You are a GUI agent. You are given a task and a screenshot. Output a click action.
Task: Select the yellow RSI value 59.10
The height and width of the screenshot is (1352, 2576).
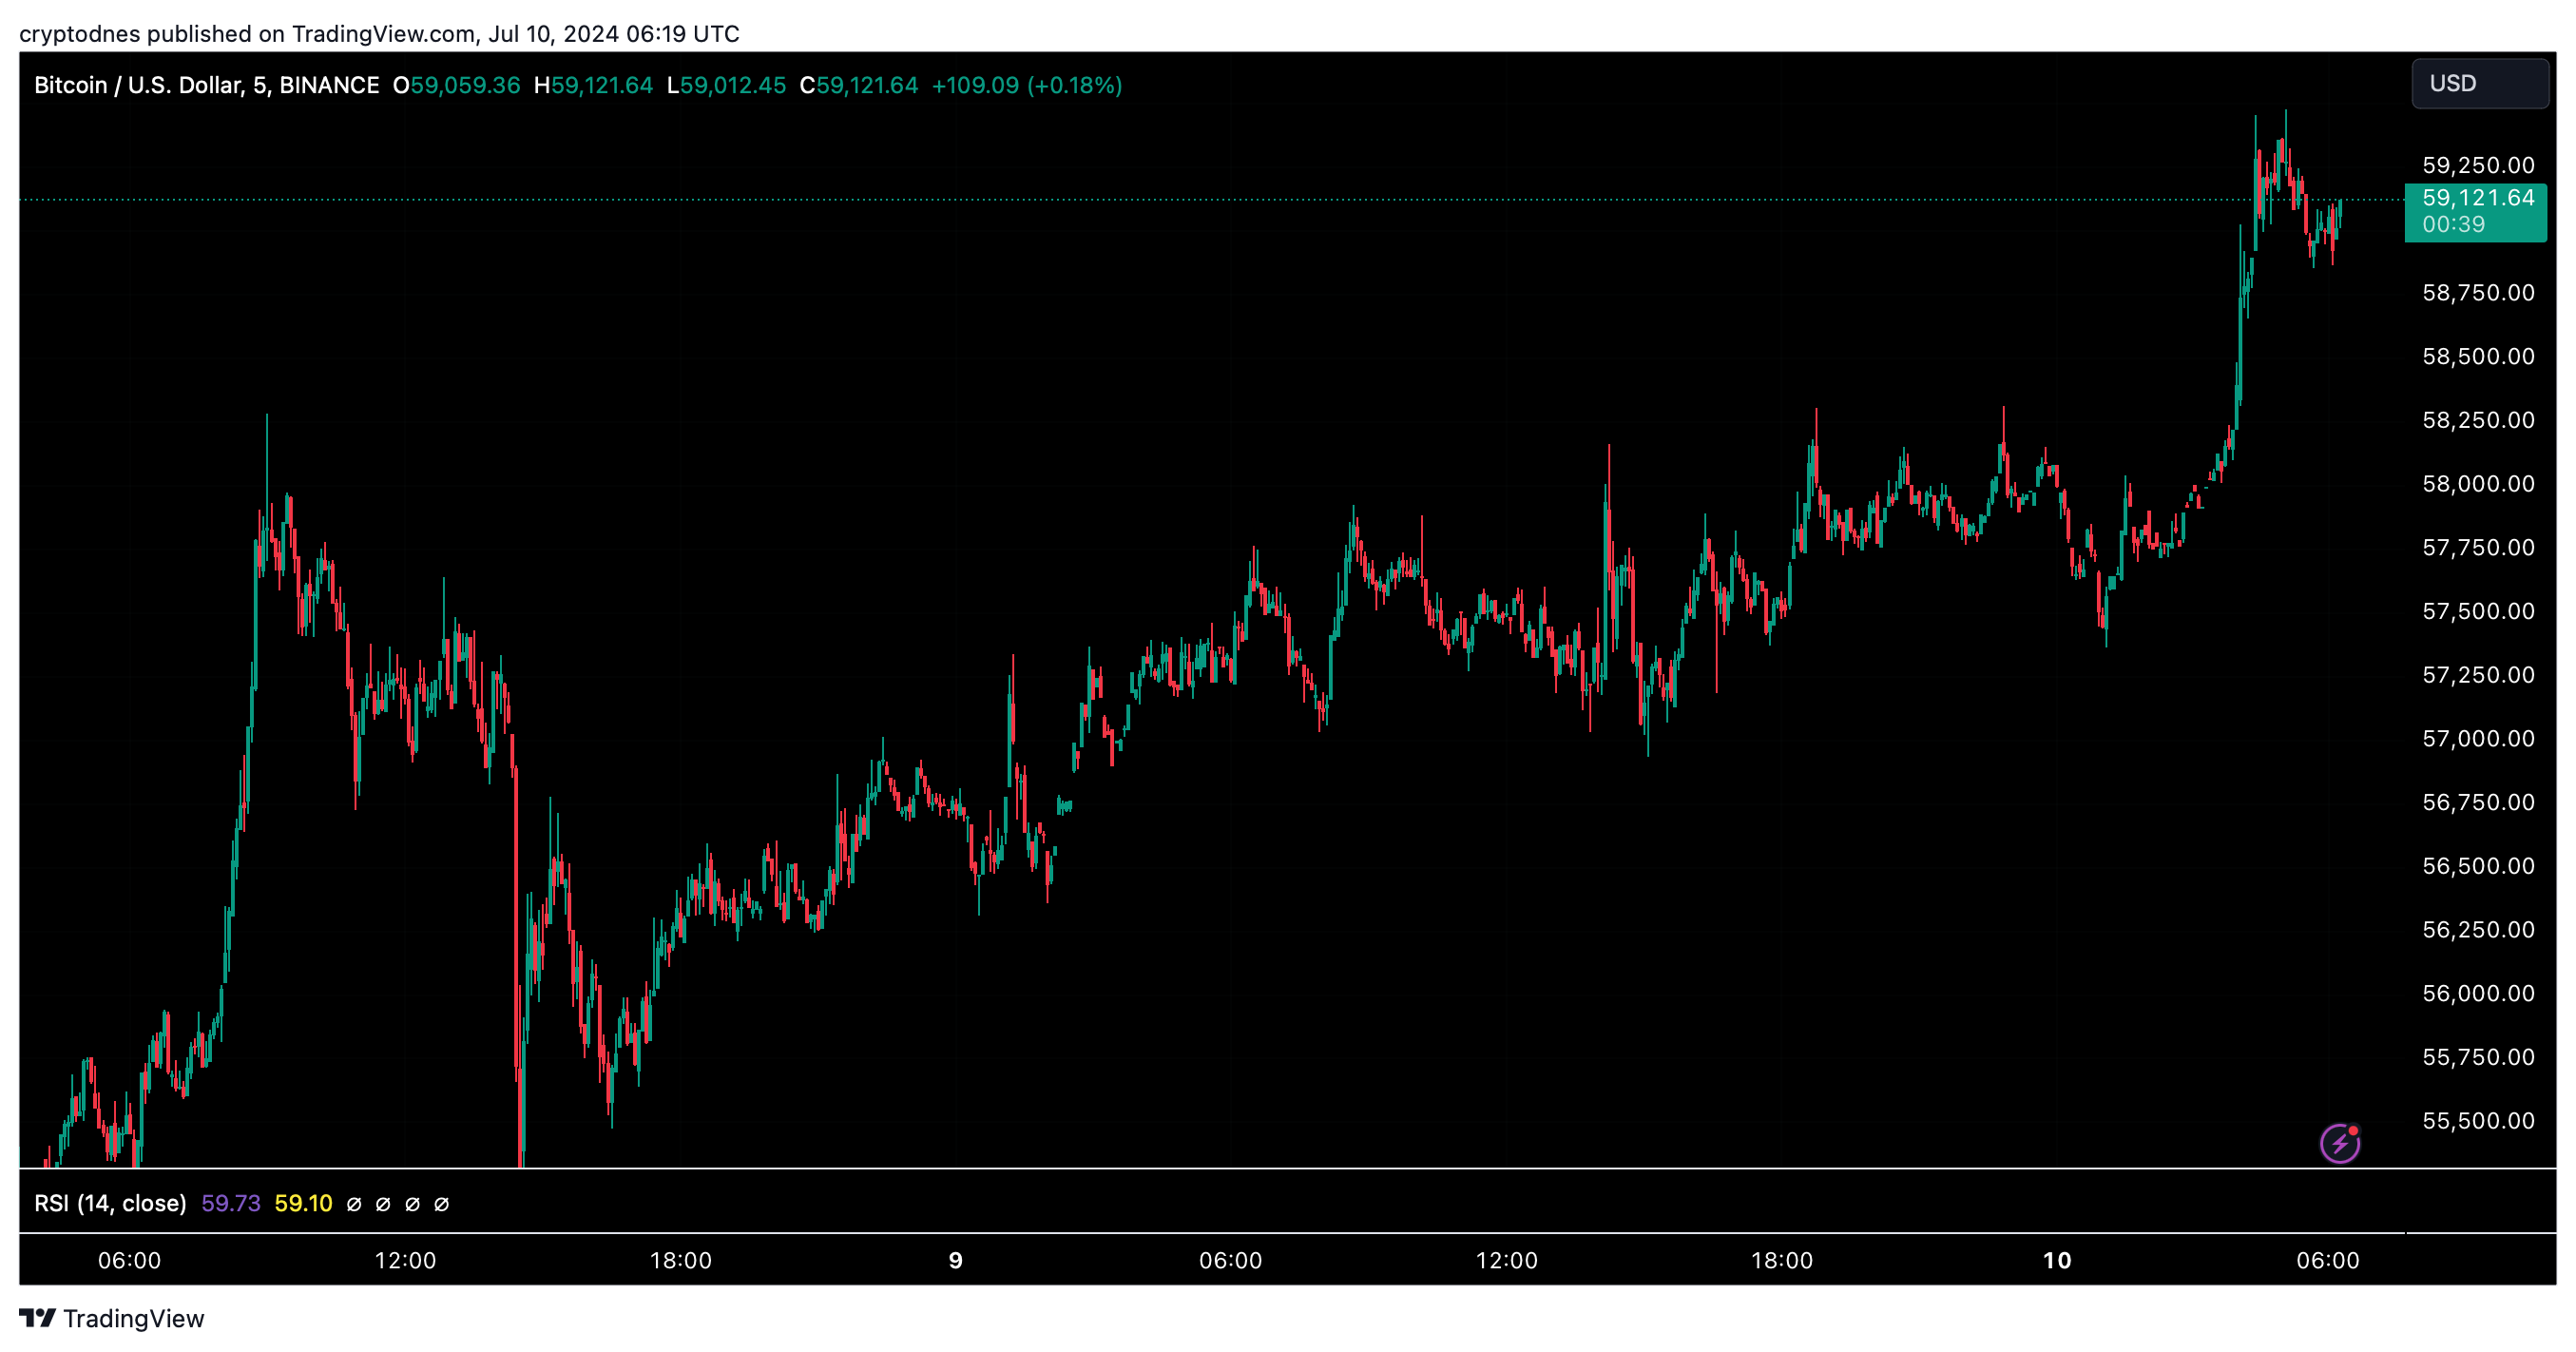click(303, 1203)
